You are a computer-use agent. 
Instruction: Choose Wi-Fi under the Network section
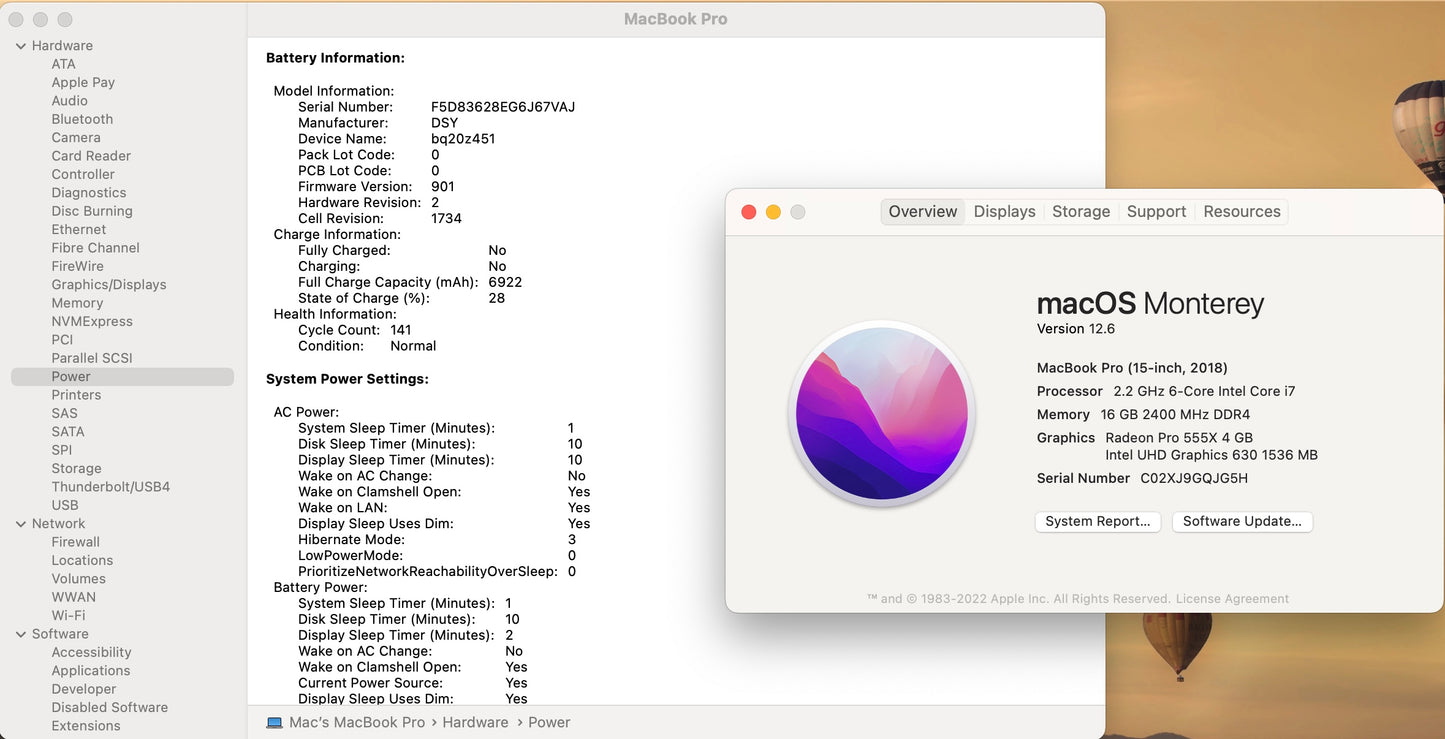(68, 615)
